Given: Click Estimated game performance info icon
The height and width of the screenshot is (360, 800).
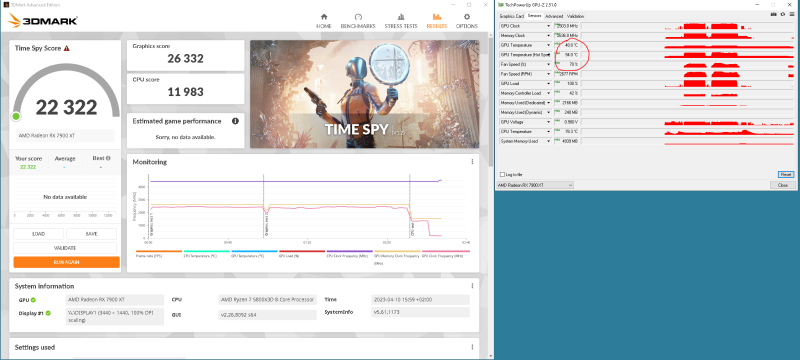Looking at the screenshot, I should click(235, 121).
